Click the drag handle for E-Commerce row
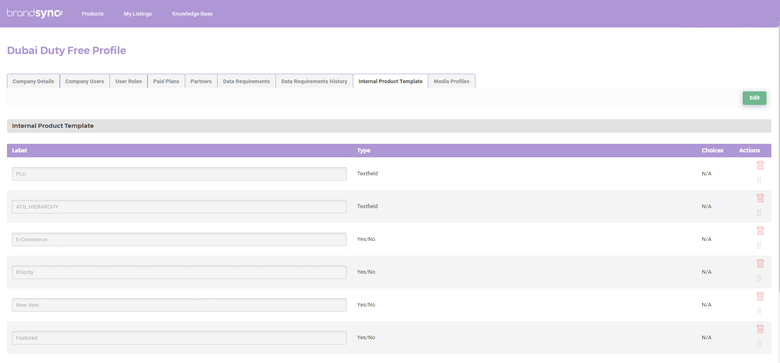The image size is (780, 363). click(759, 246)
